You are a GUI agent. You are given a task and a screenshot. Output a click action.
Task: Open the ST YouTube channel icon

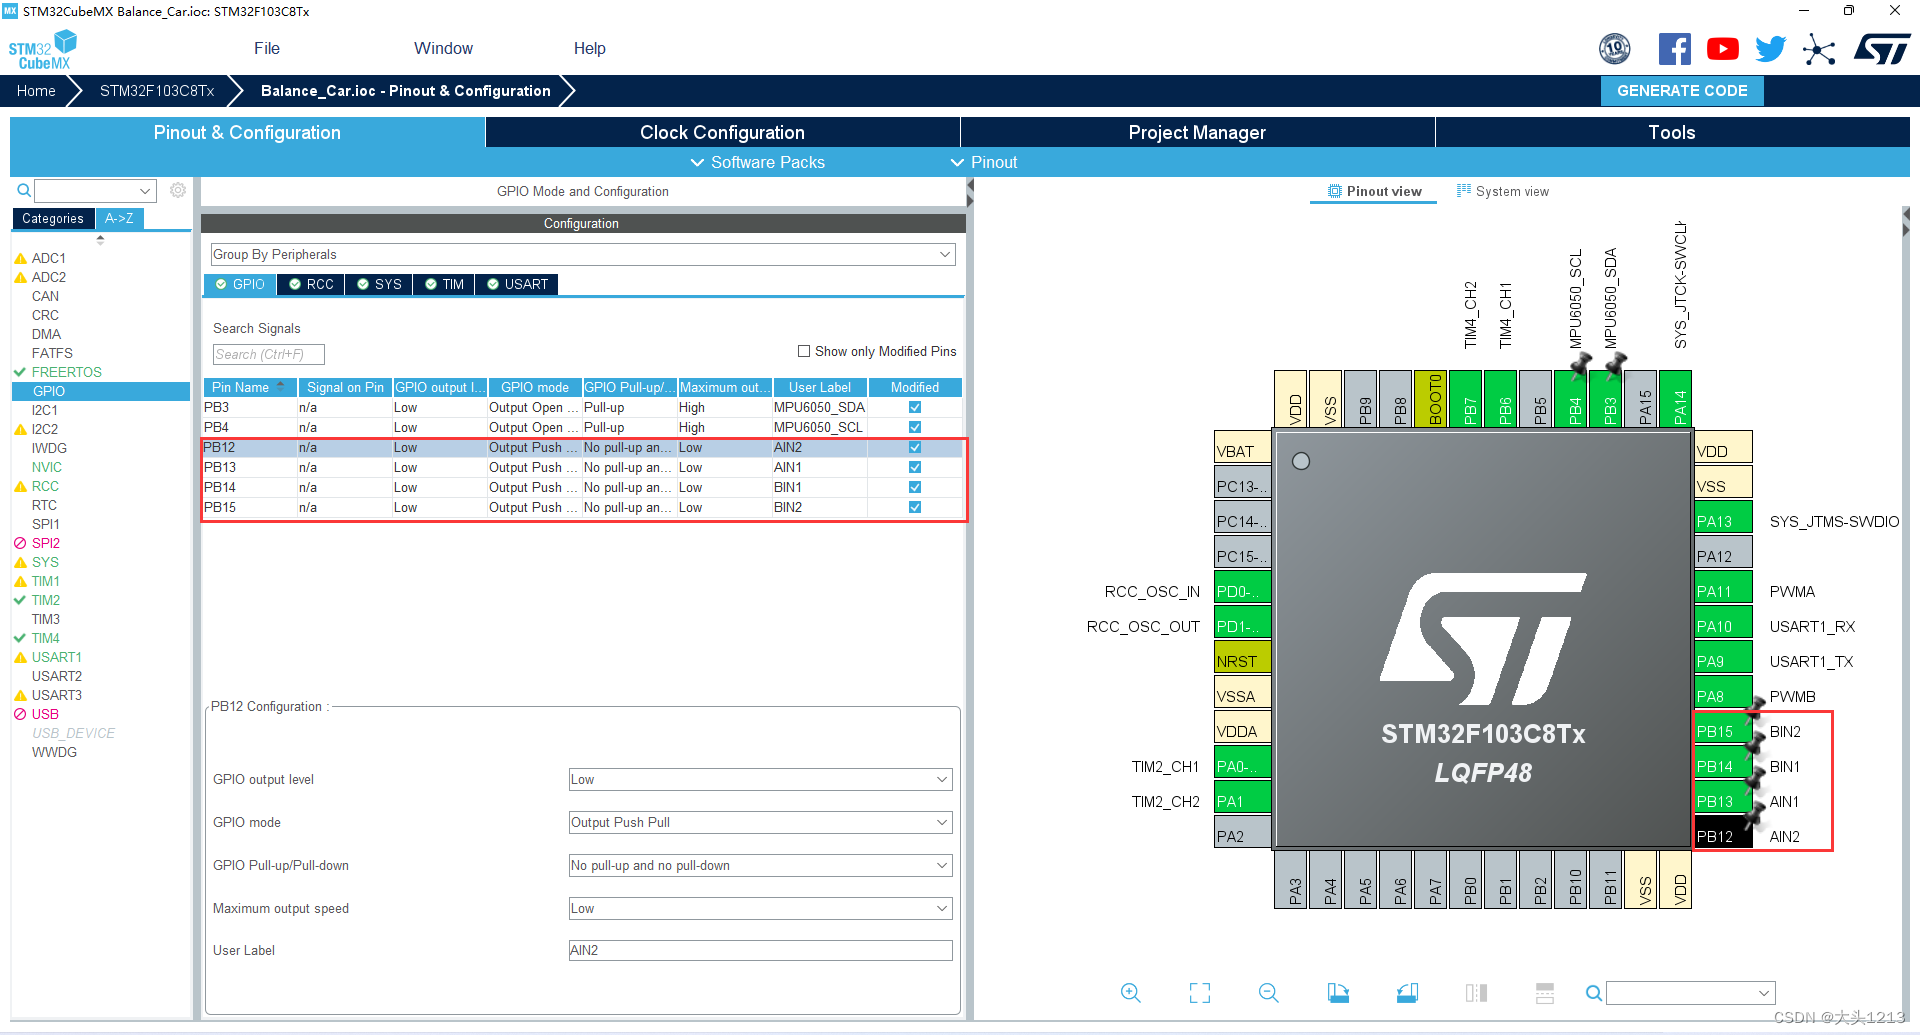1723,49
